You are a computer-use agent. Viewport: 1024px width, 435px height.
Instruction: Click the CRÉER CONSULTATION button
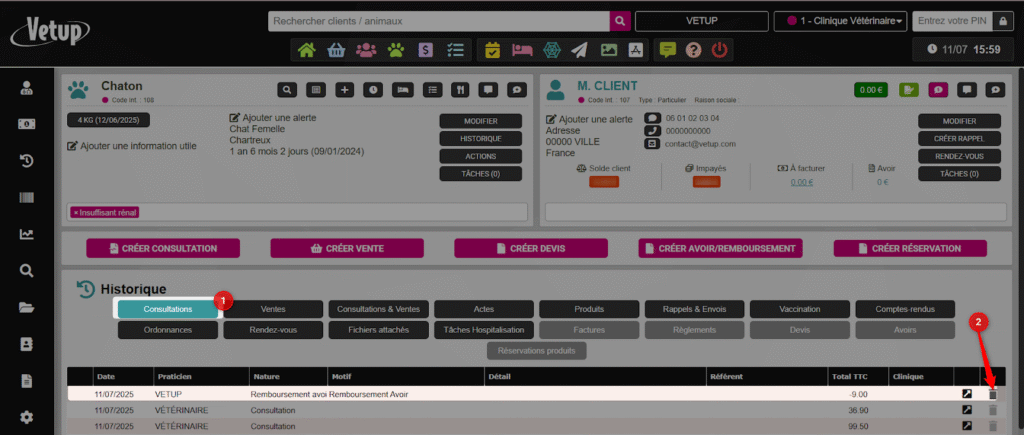(x=166, y=248)
